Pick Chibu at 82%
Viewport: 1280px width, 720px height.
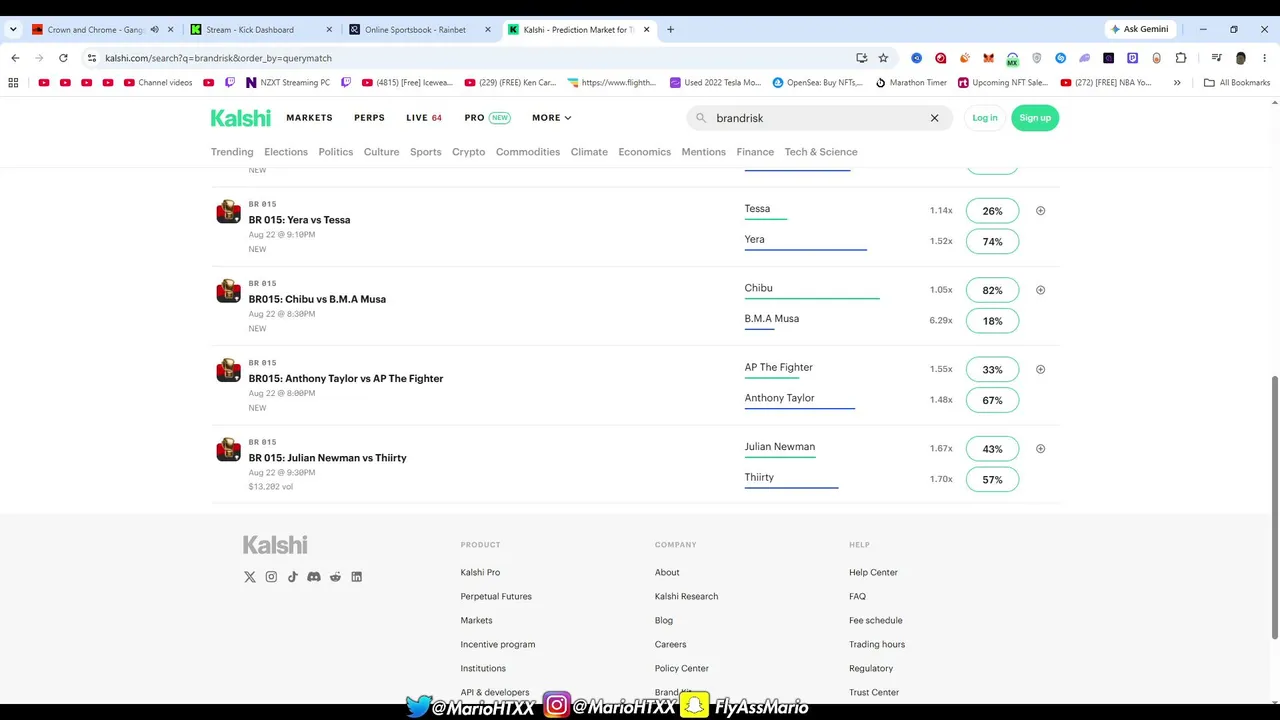992,290
